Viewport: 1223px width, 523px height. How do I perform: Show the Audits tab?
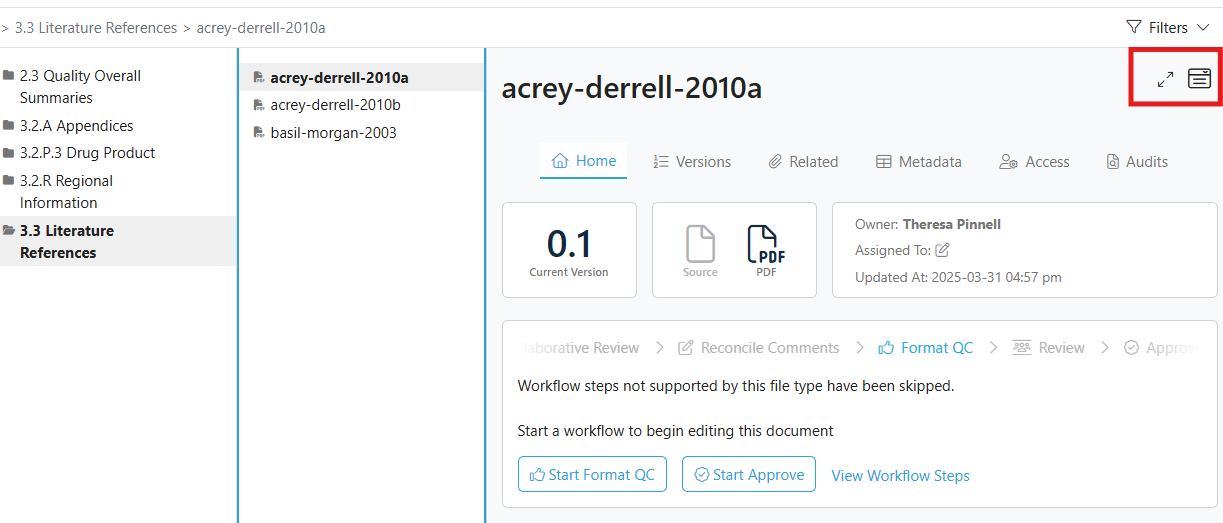point(1137,162)
